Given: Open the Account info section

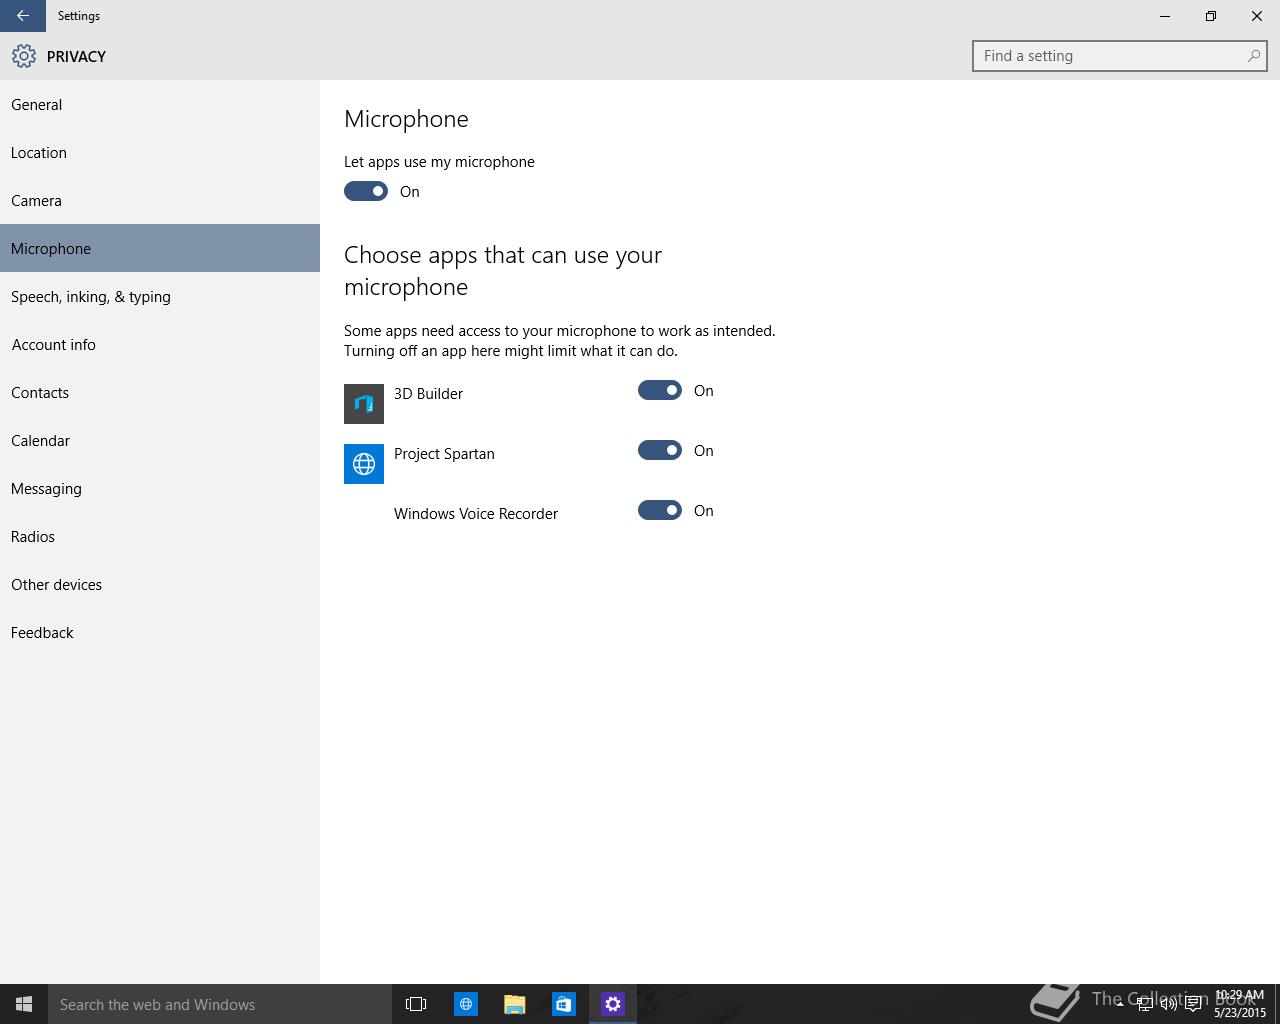Looking at the screenshot, I should click(x=160, y=344).
